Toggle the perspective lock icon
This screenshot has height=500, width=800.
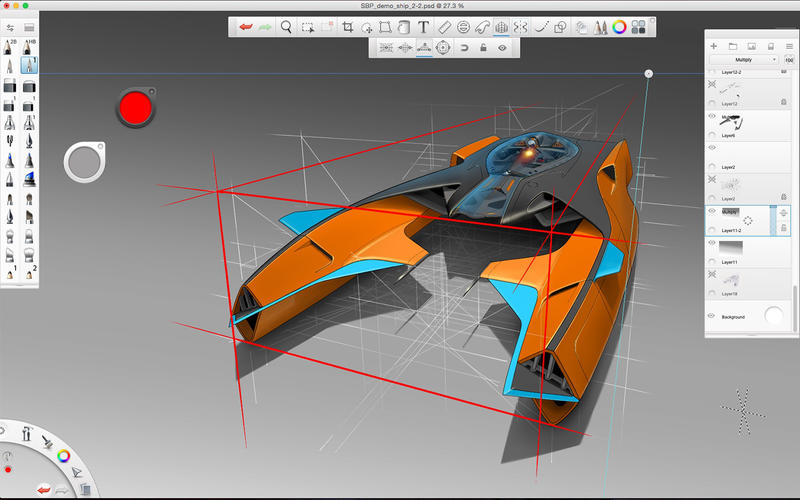tap(483, 47)
